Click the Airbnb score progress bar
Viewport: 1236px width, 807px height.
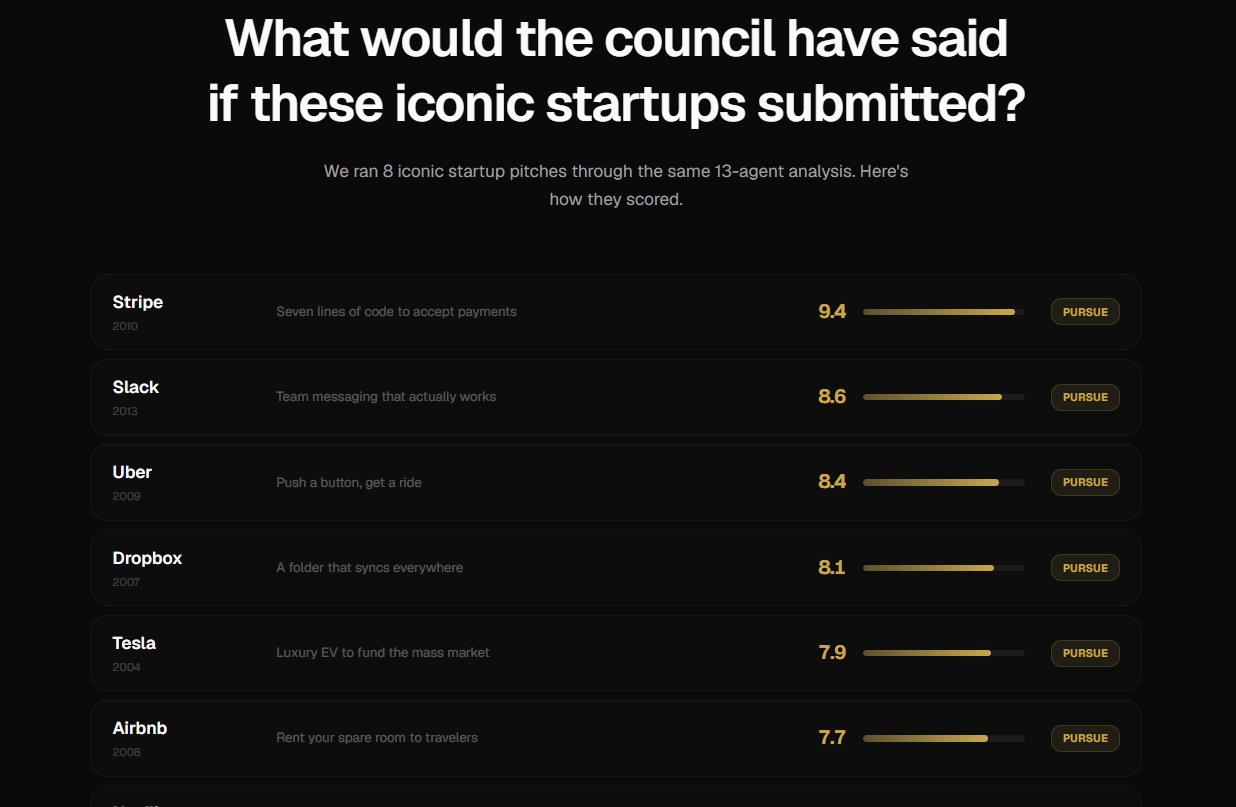click(x=943, y=738)
